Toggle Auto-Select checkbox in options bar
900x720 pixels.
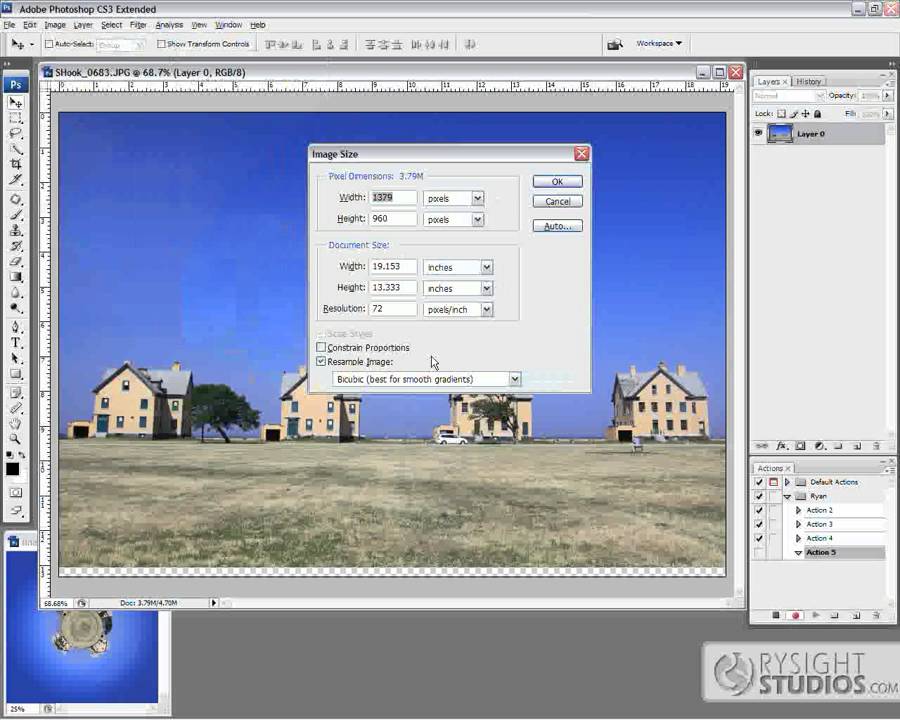(x=49, y=44)
